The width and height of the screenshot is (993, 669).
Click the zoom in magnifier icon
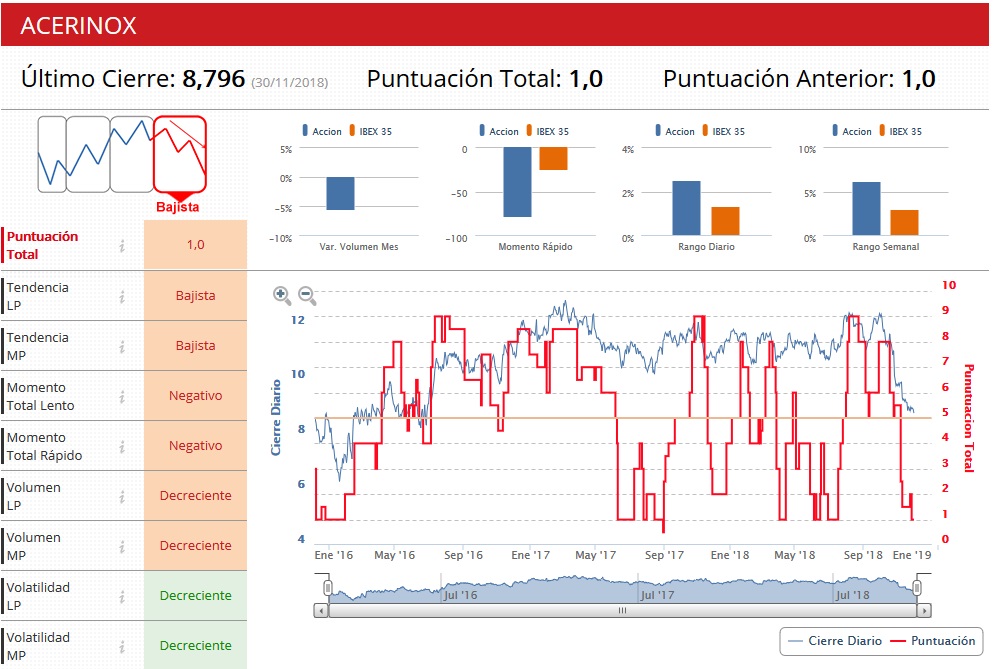click(282, 295)
